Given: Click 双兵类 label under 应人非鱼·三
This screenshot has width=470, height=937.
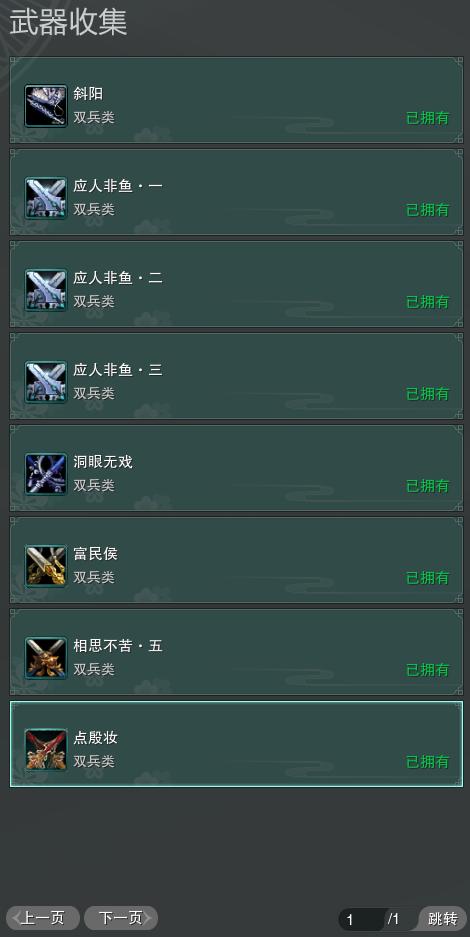Looking at the screenshot, I should (94, 393).
